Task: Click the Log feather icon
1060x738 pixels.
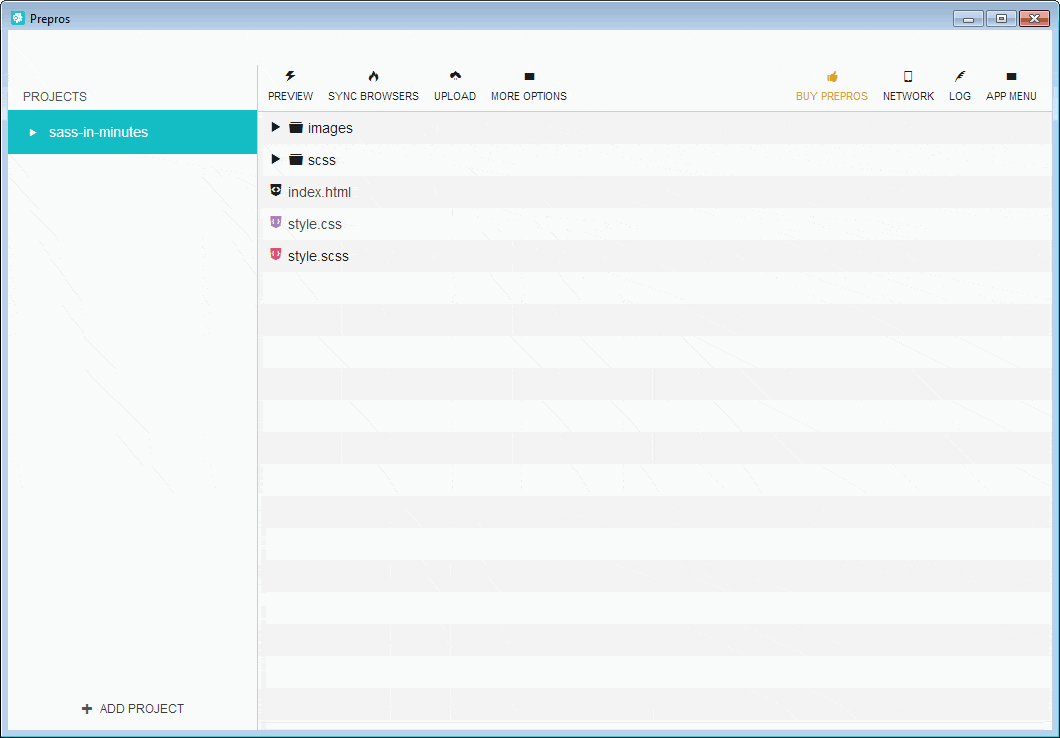Action: tap(960, 76)
